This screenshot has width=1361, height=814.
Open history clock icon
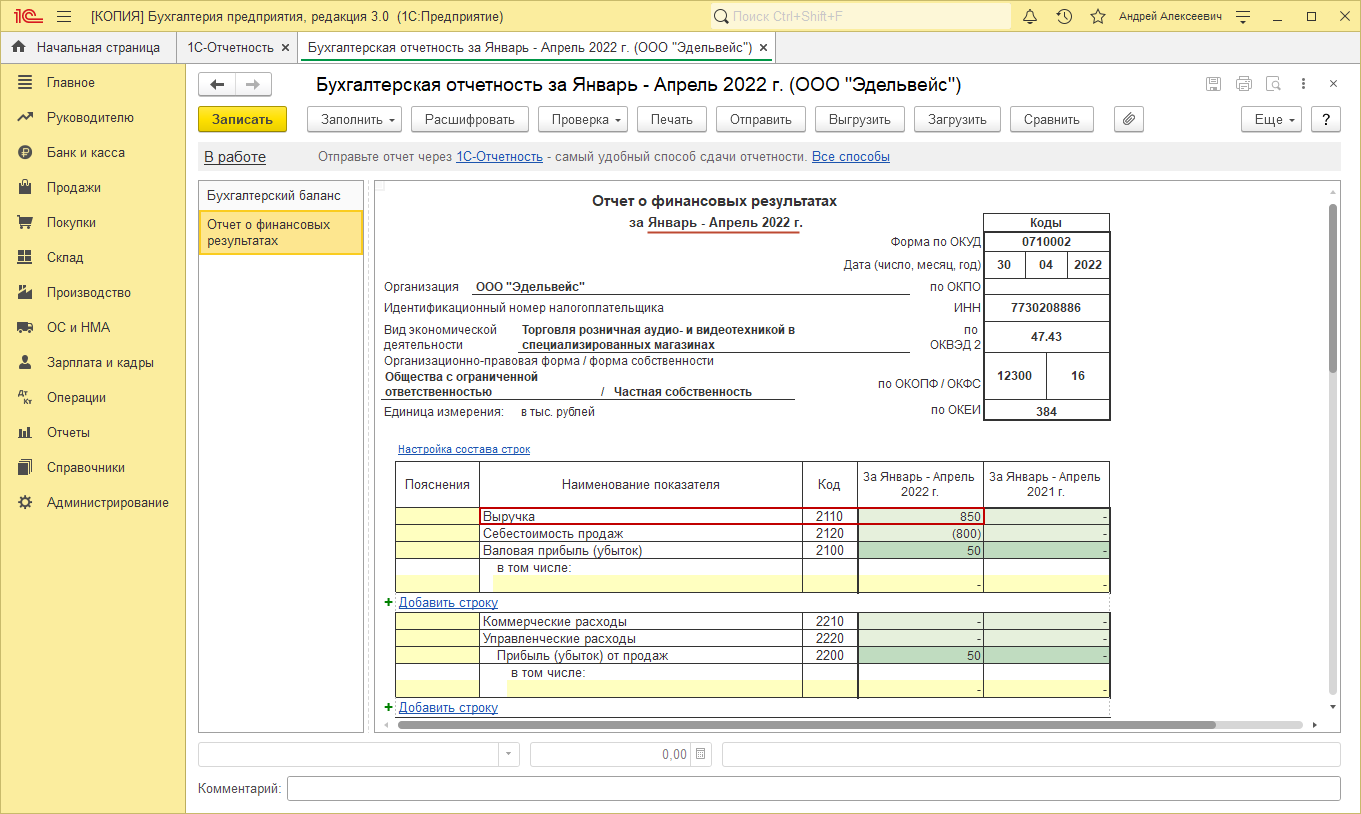(1064, 17)
